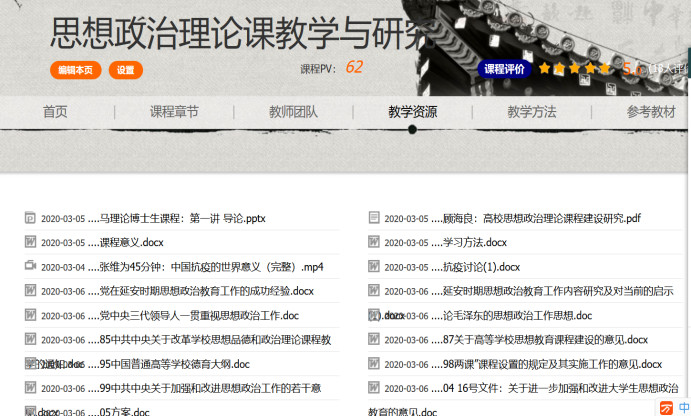Screen dimensions: 691x416
Task: Open the 教学方法 tab
Action: click(531, 112)
